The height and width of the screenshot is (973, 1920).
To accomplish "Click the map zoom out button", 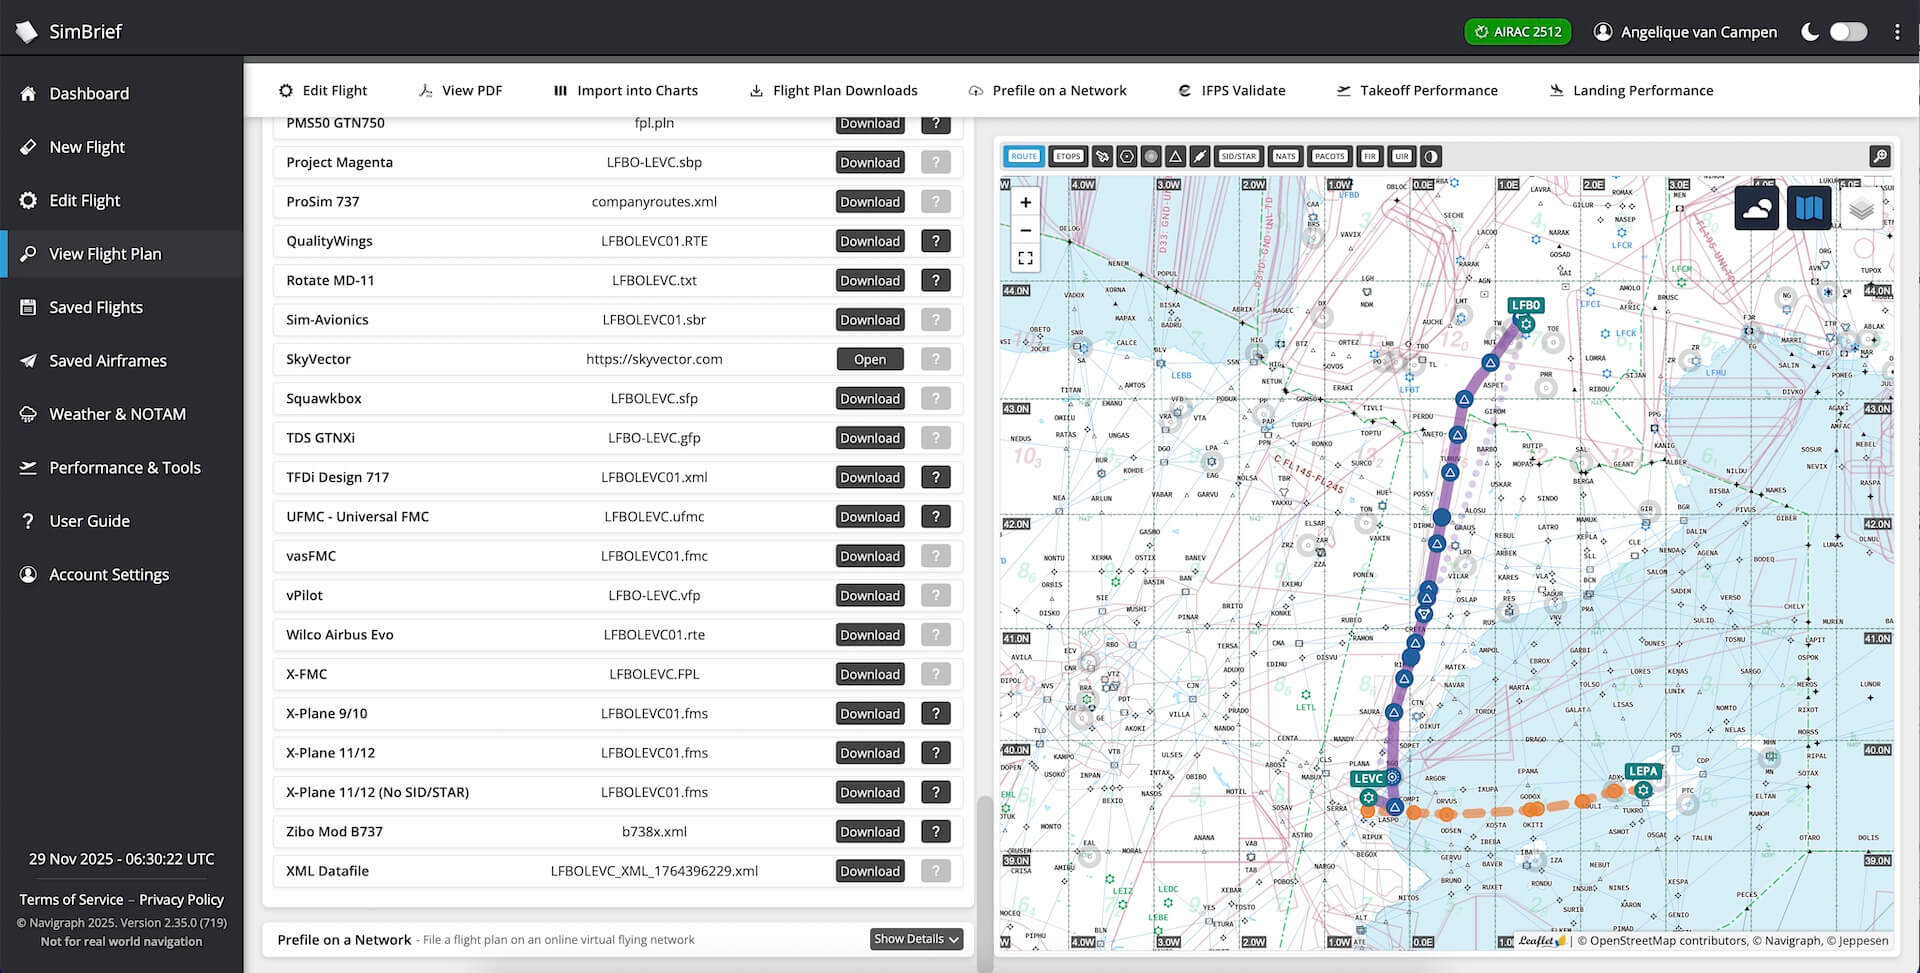I will coord(1025,230).
